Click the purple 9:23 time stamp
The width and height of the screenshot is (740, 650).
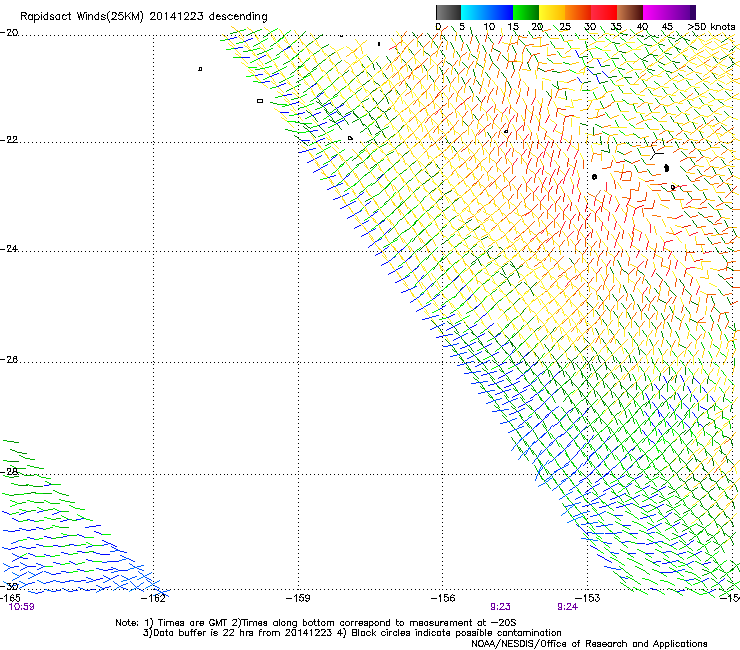tap(500, 607)
